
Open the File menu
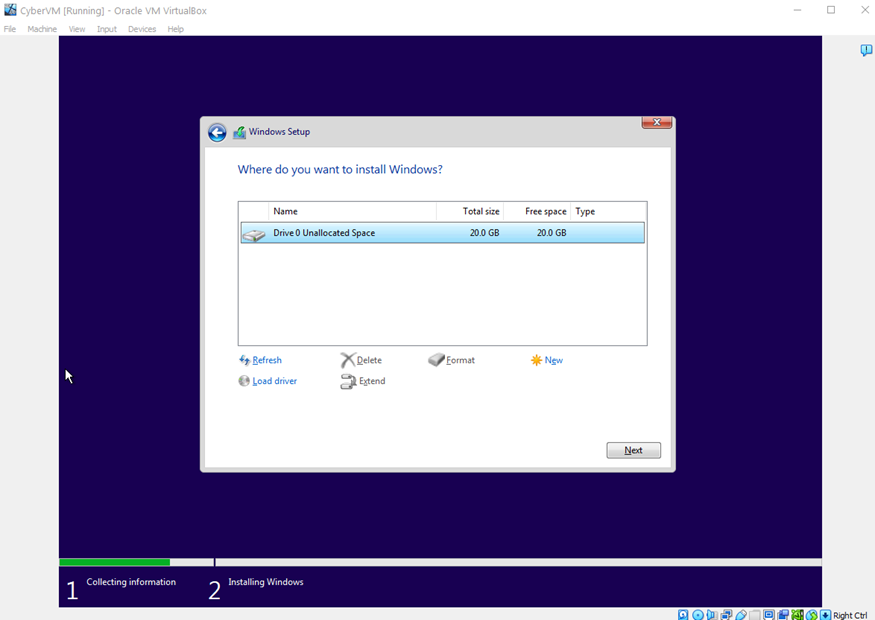coord(10,29)
